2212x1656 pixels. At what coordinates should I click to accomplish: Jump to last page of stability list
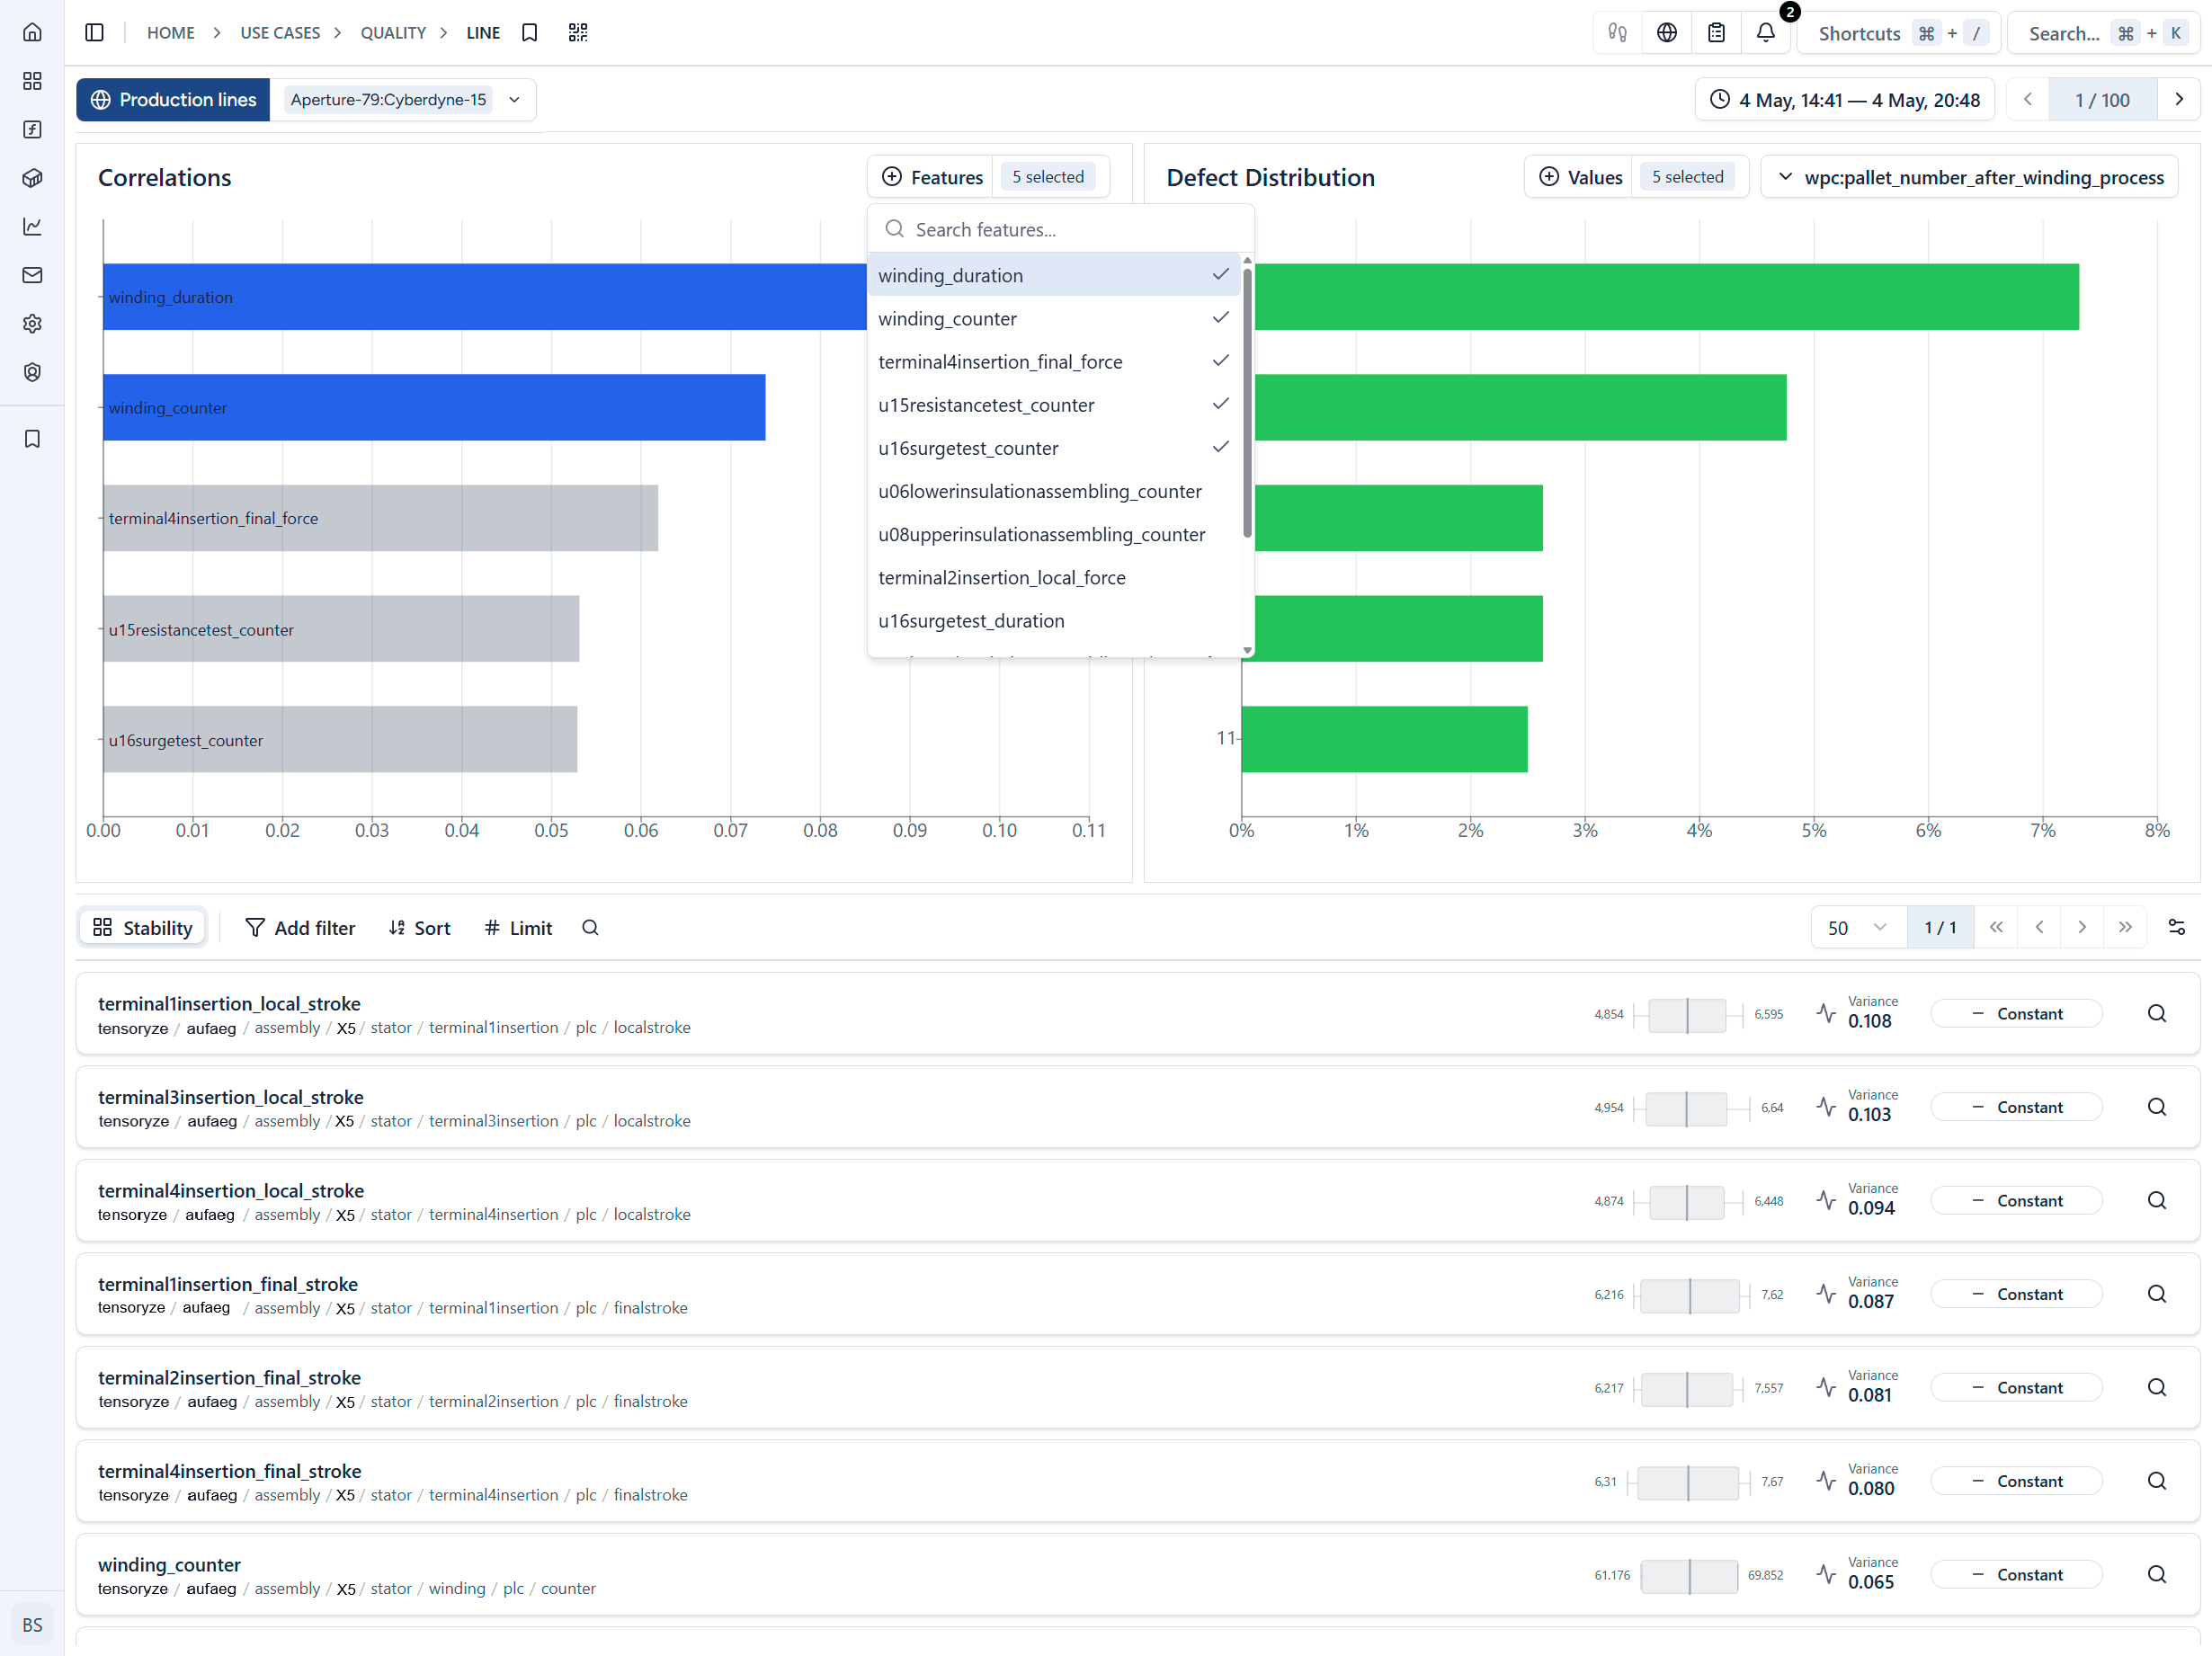(2125, 928)
